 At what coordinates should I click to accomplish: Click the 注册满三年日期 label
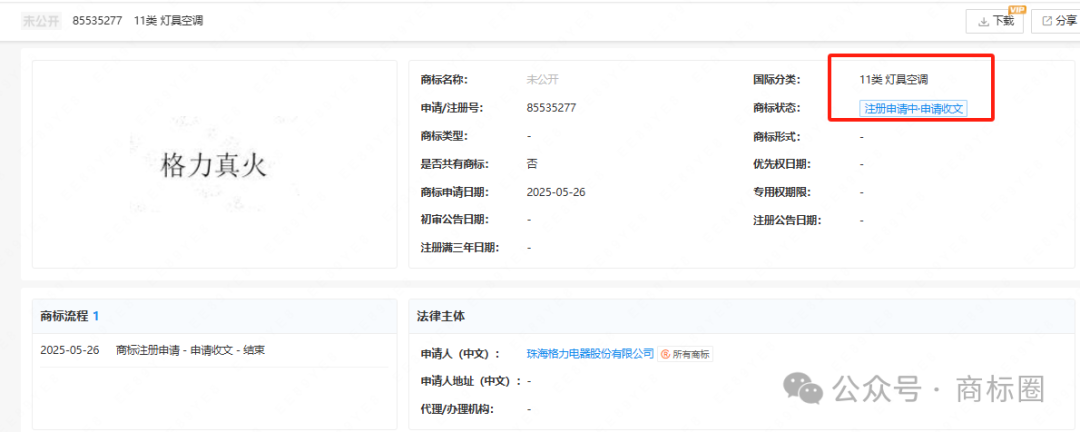click(x=460, y=247)
